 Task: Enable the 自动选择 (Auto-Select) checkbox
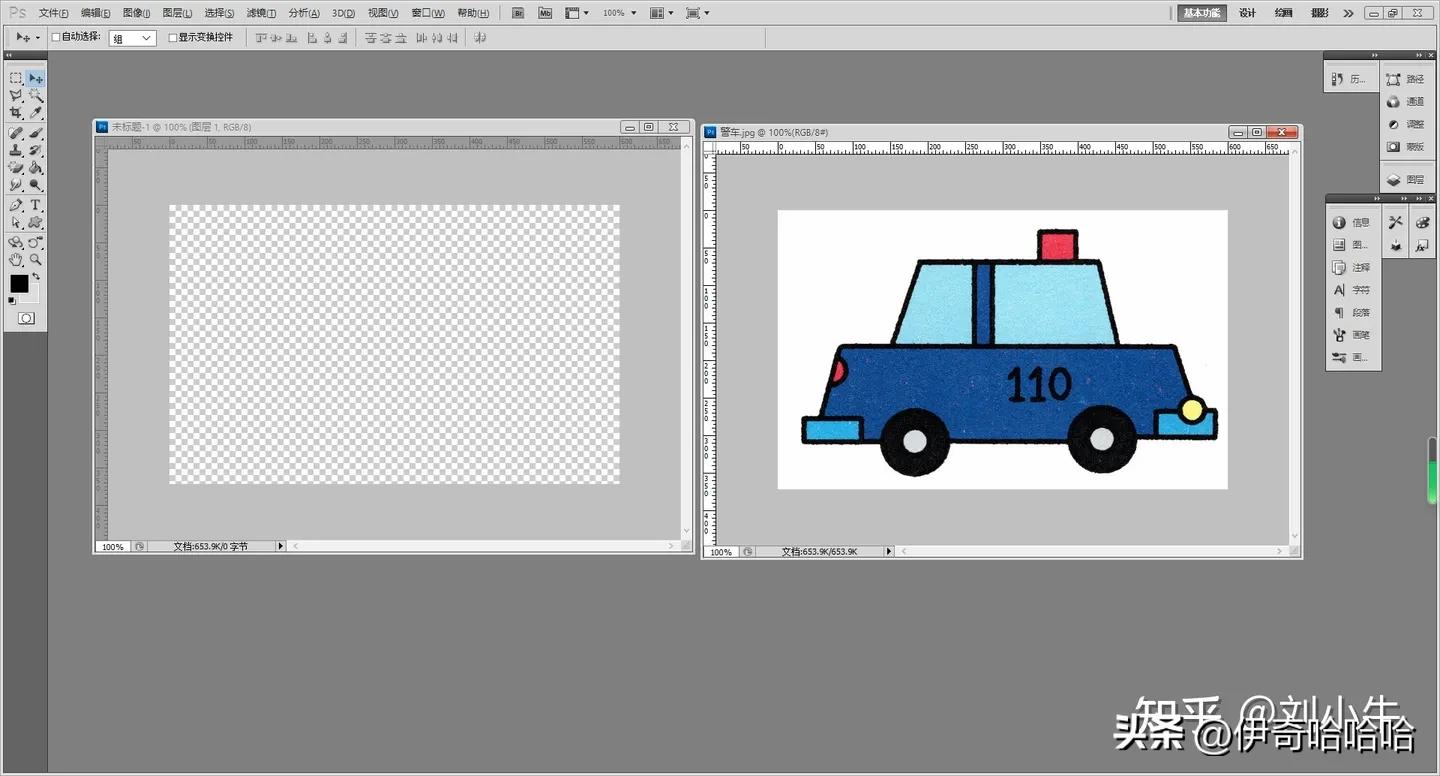(x=56, y=37)
